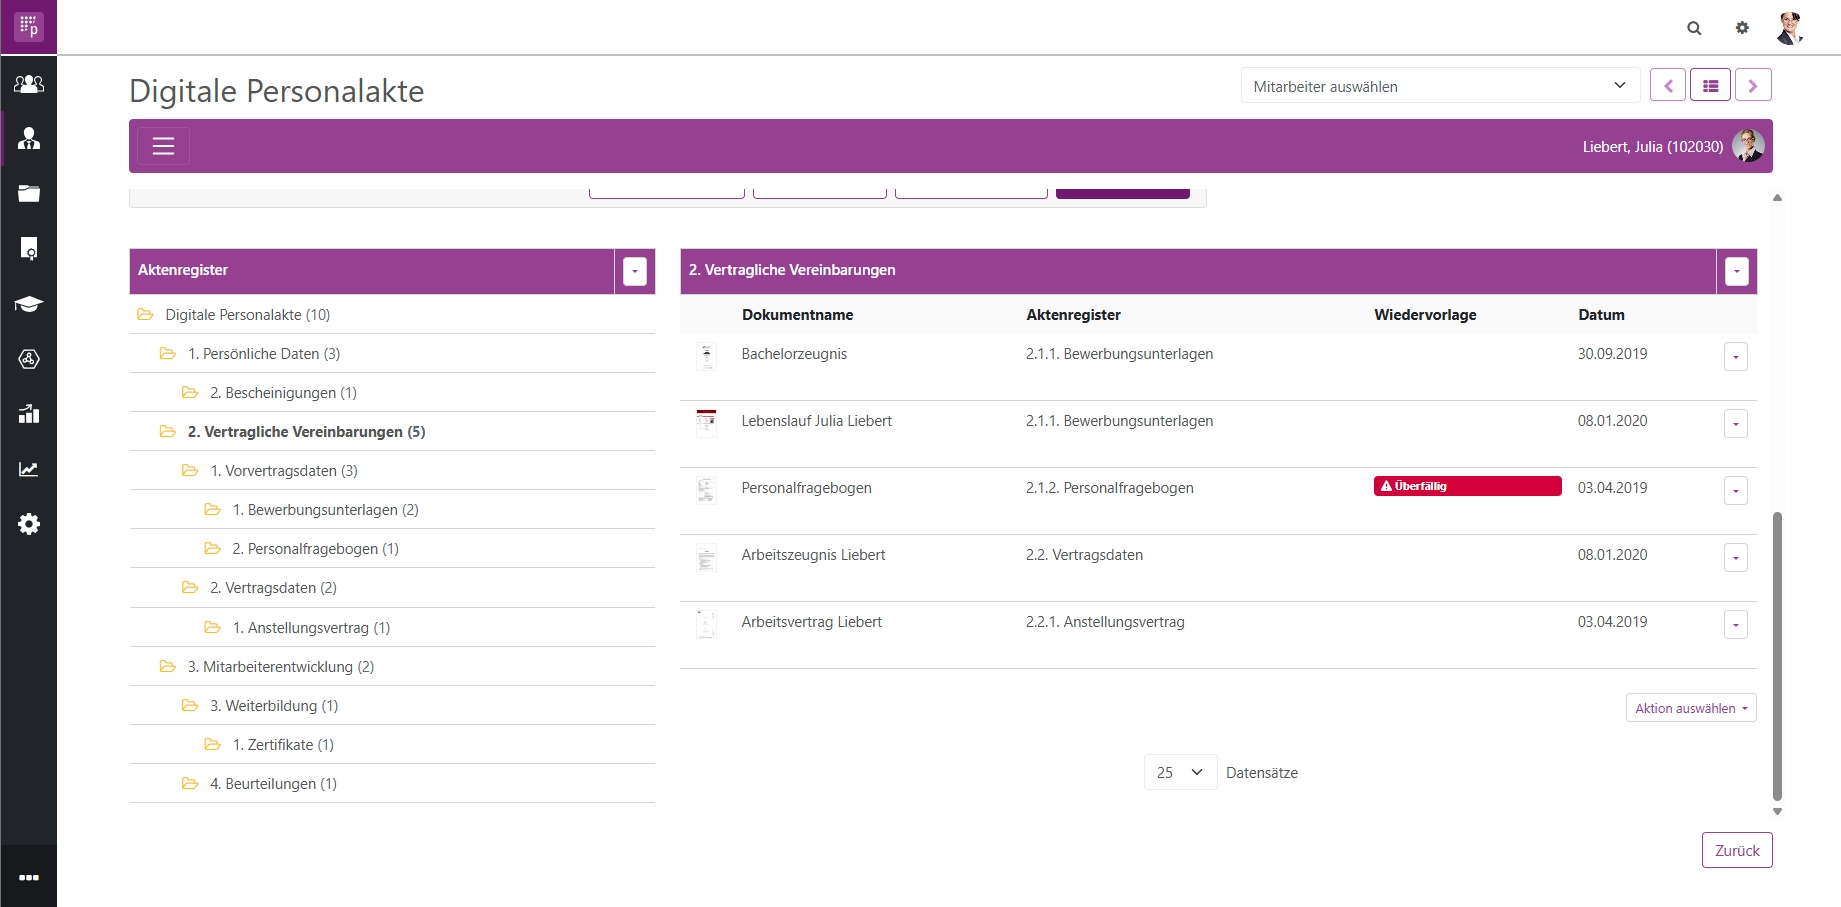1841x907 pixels.
Task: Go to previous employee arrow
Action: tap(1668, 86)
